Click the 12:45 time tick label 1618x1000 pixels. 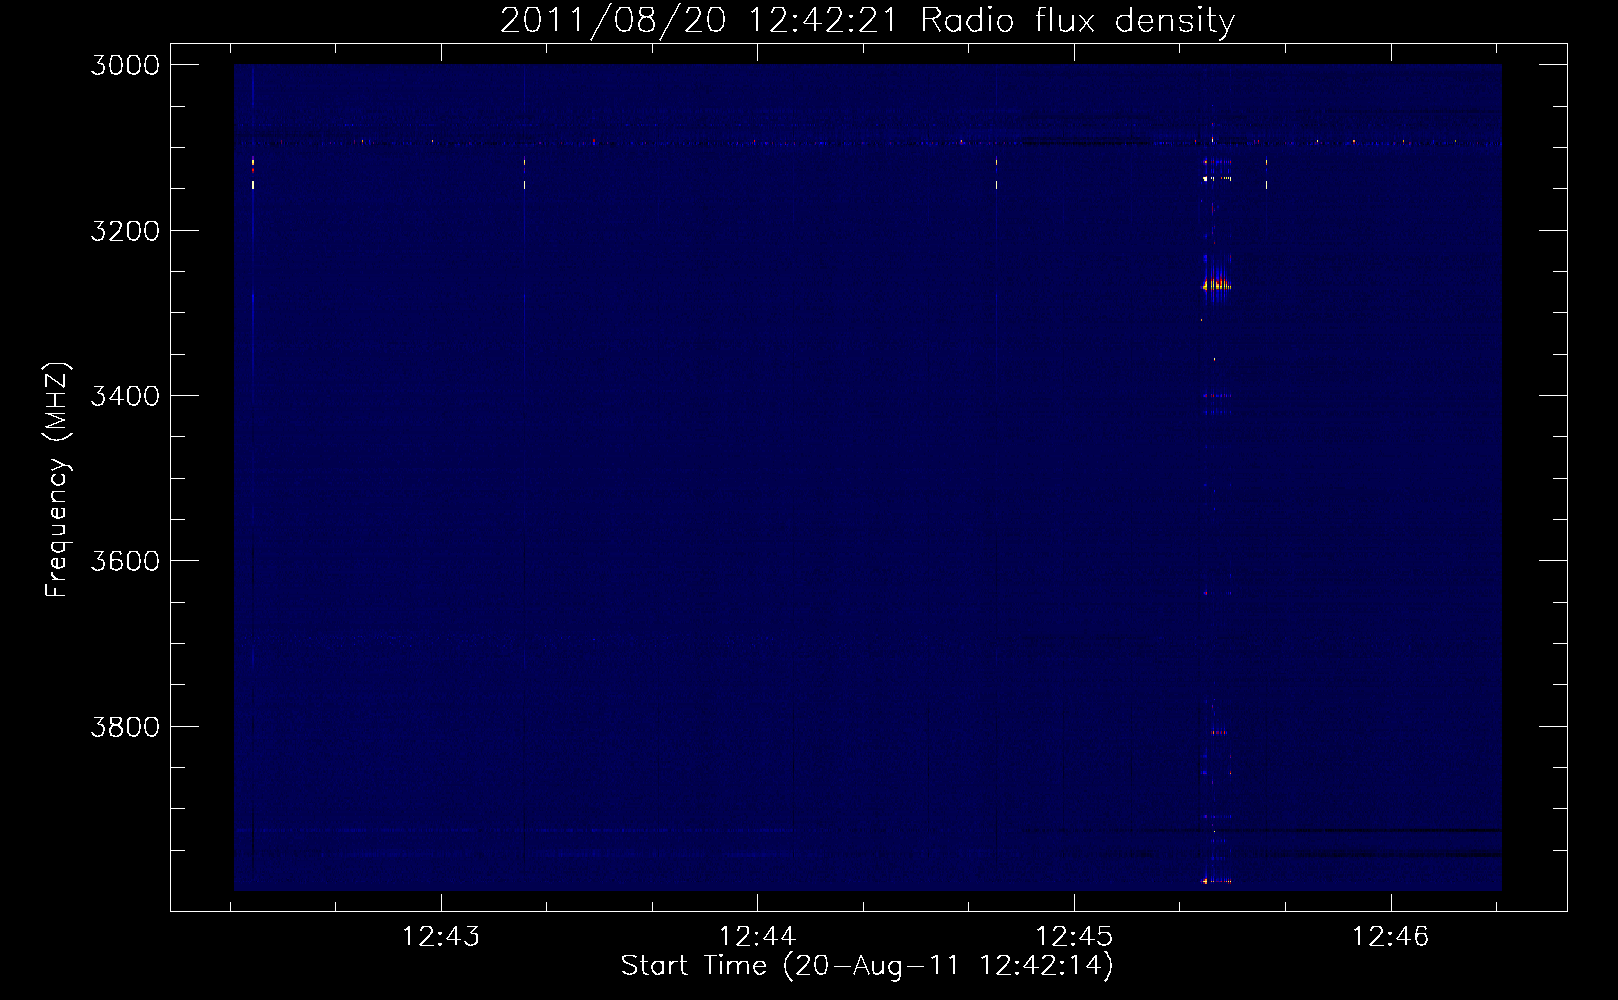coord(1074,936)
